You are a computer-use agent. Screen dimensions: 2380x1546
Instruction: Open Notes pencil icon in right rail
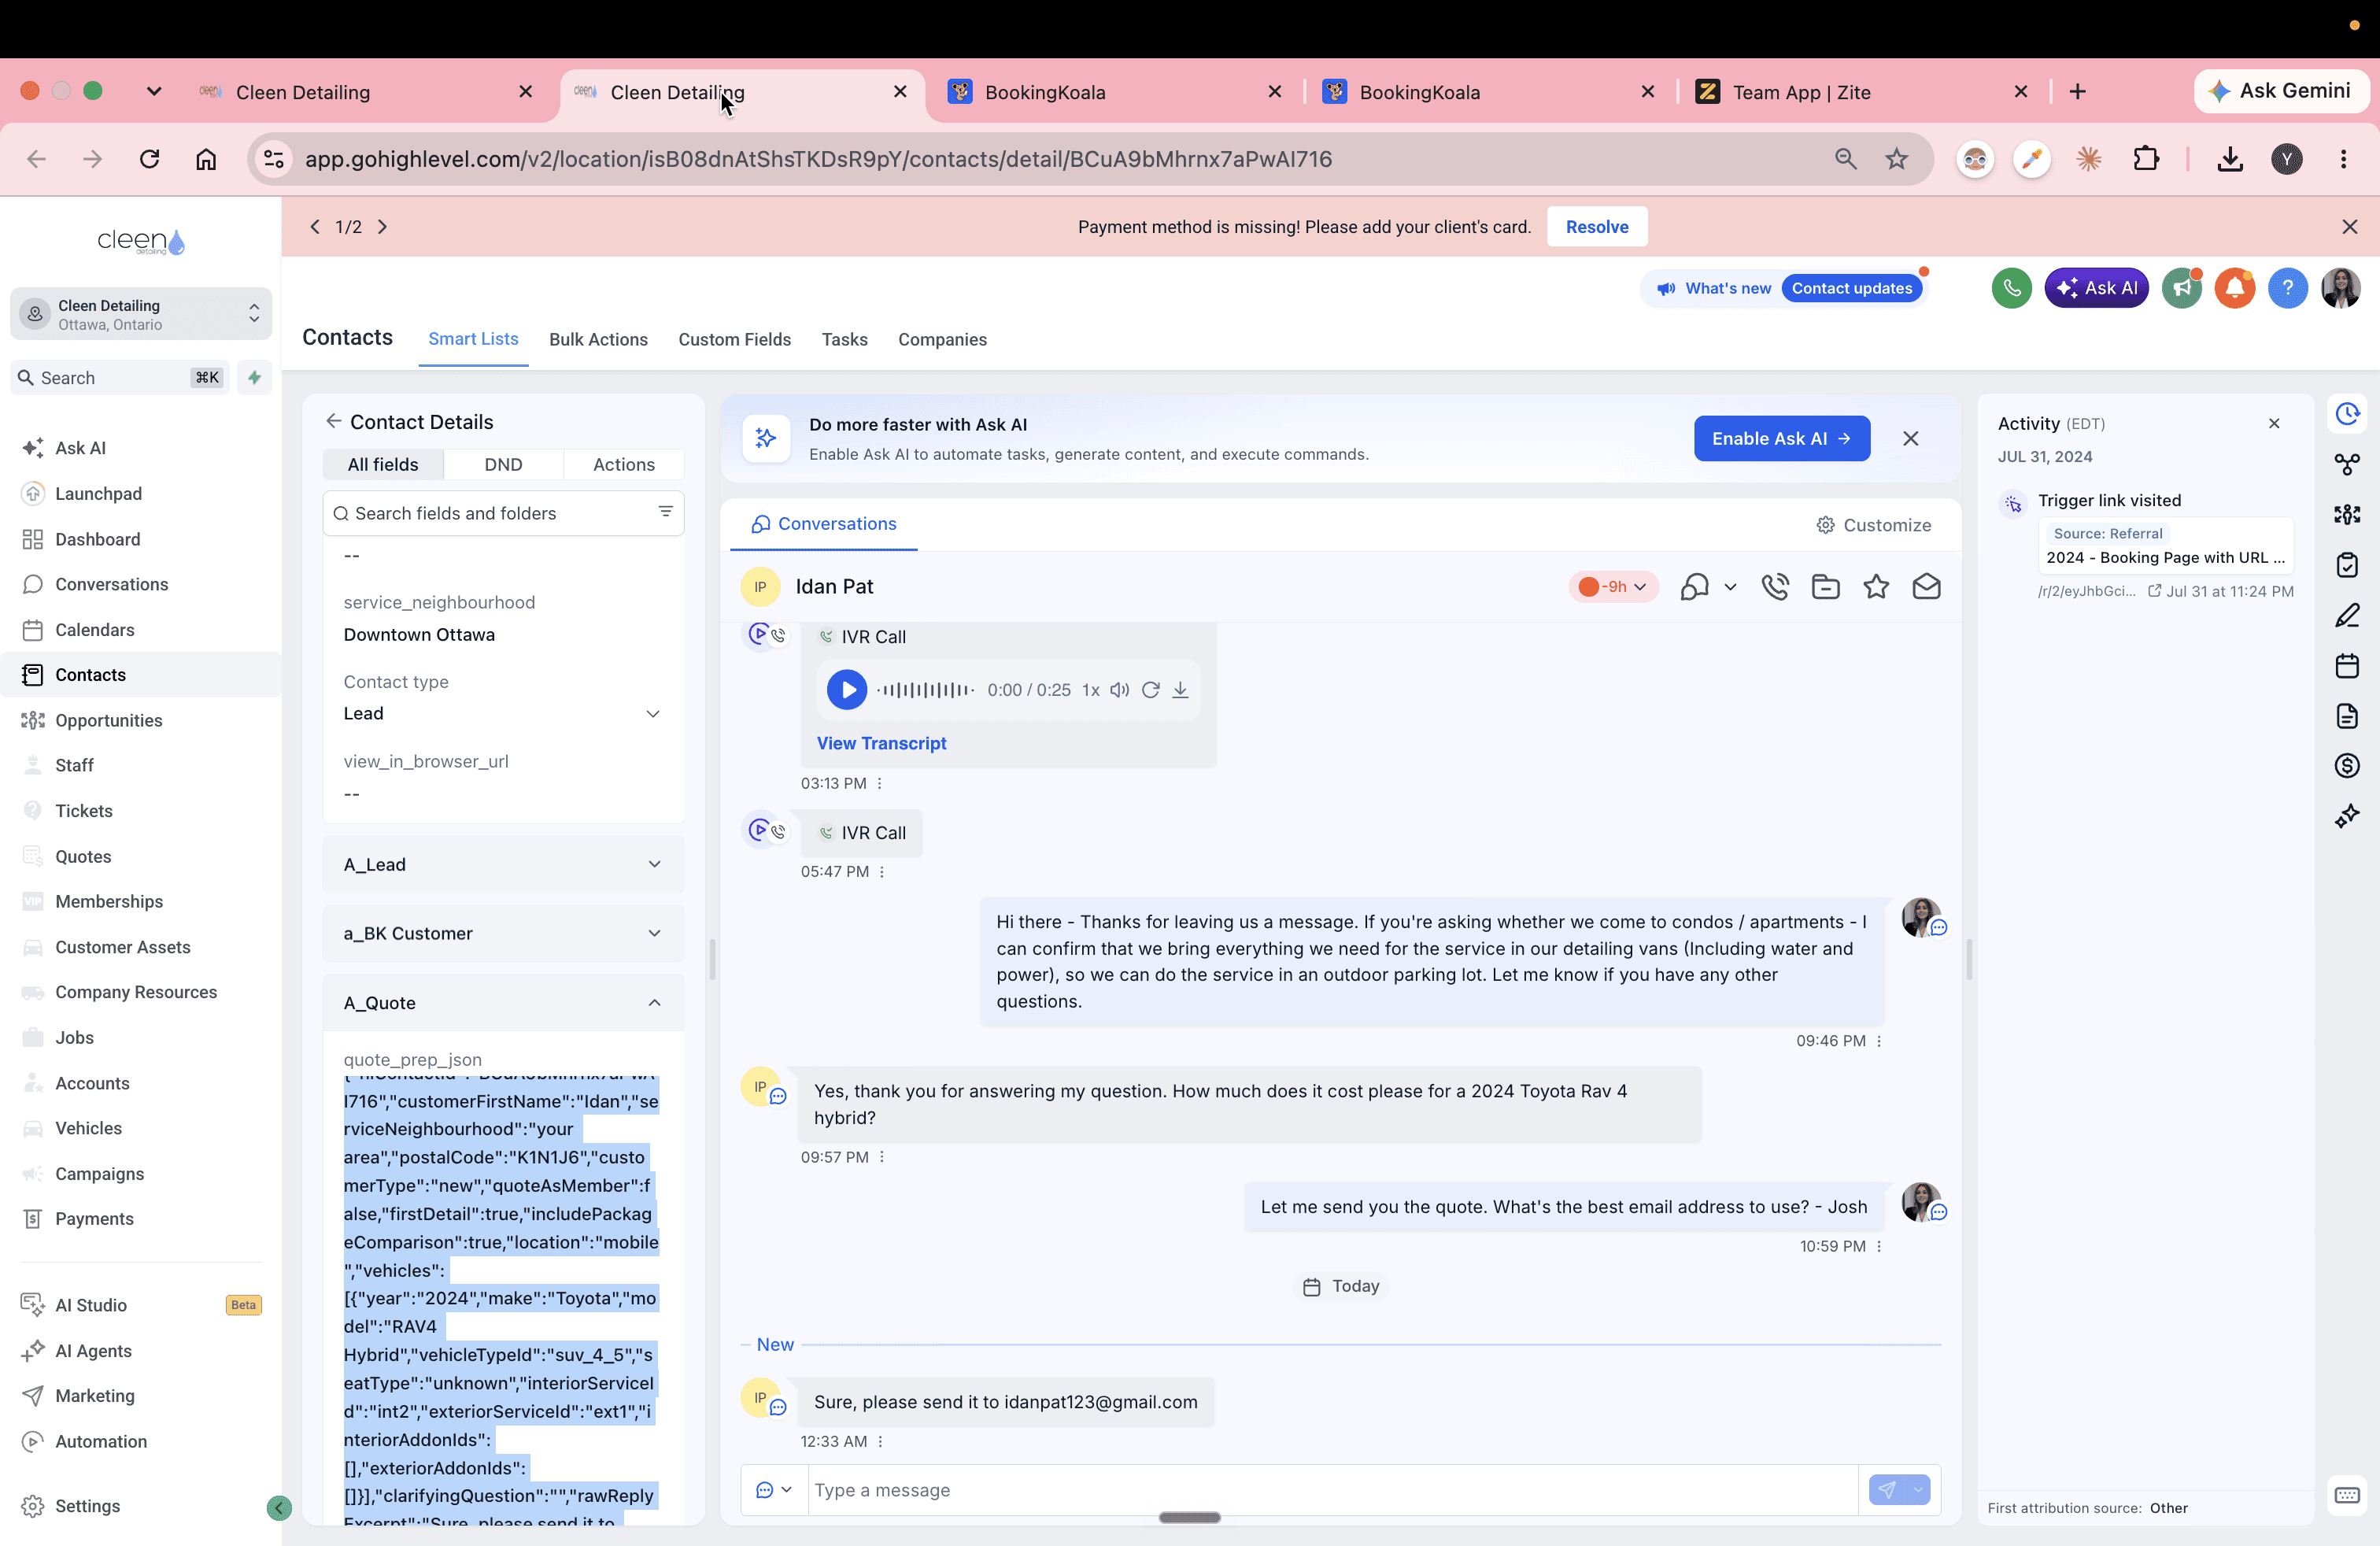[x=2347, y=615]
